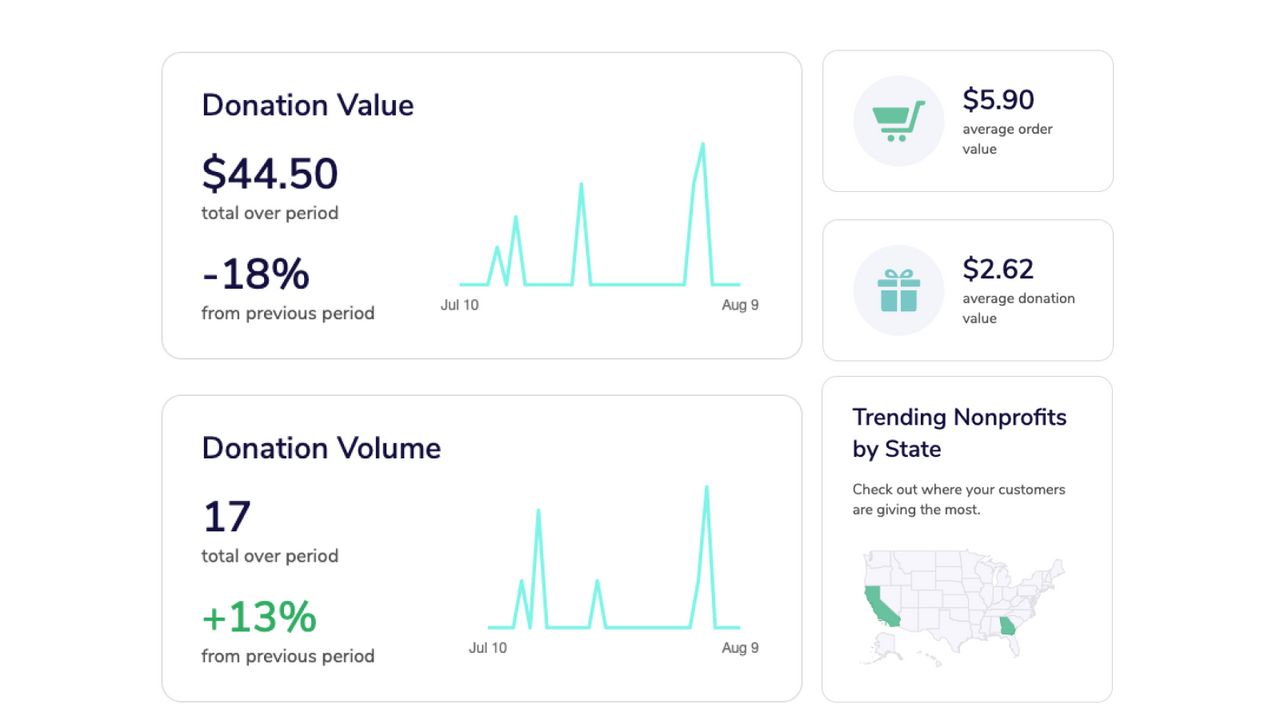Click the 'average donation value' label

click(x=1019, y=308)
